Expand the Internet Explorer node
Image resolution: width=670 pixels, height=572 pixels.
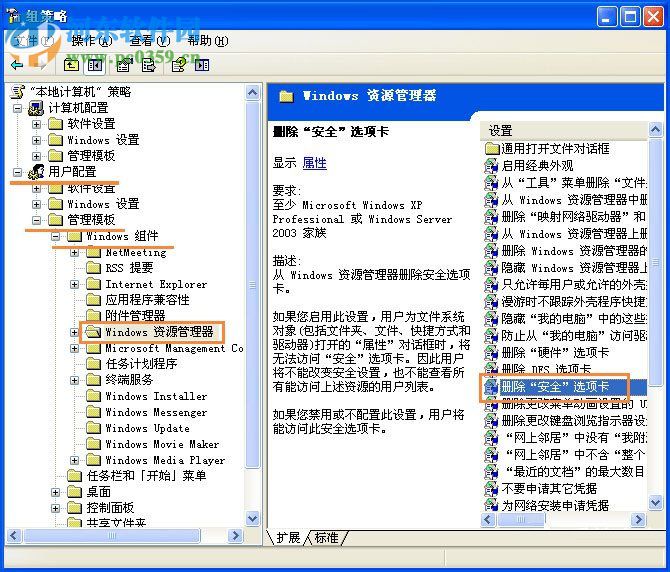coord(74,285)
